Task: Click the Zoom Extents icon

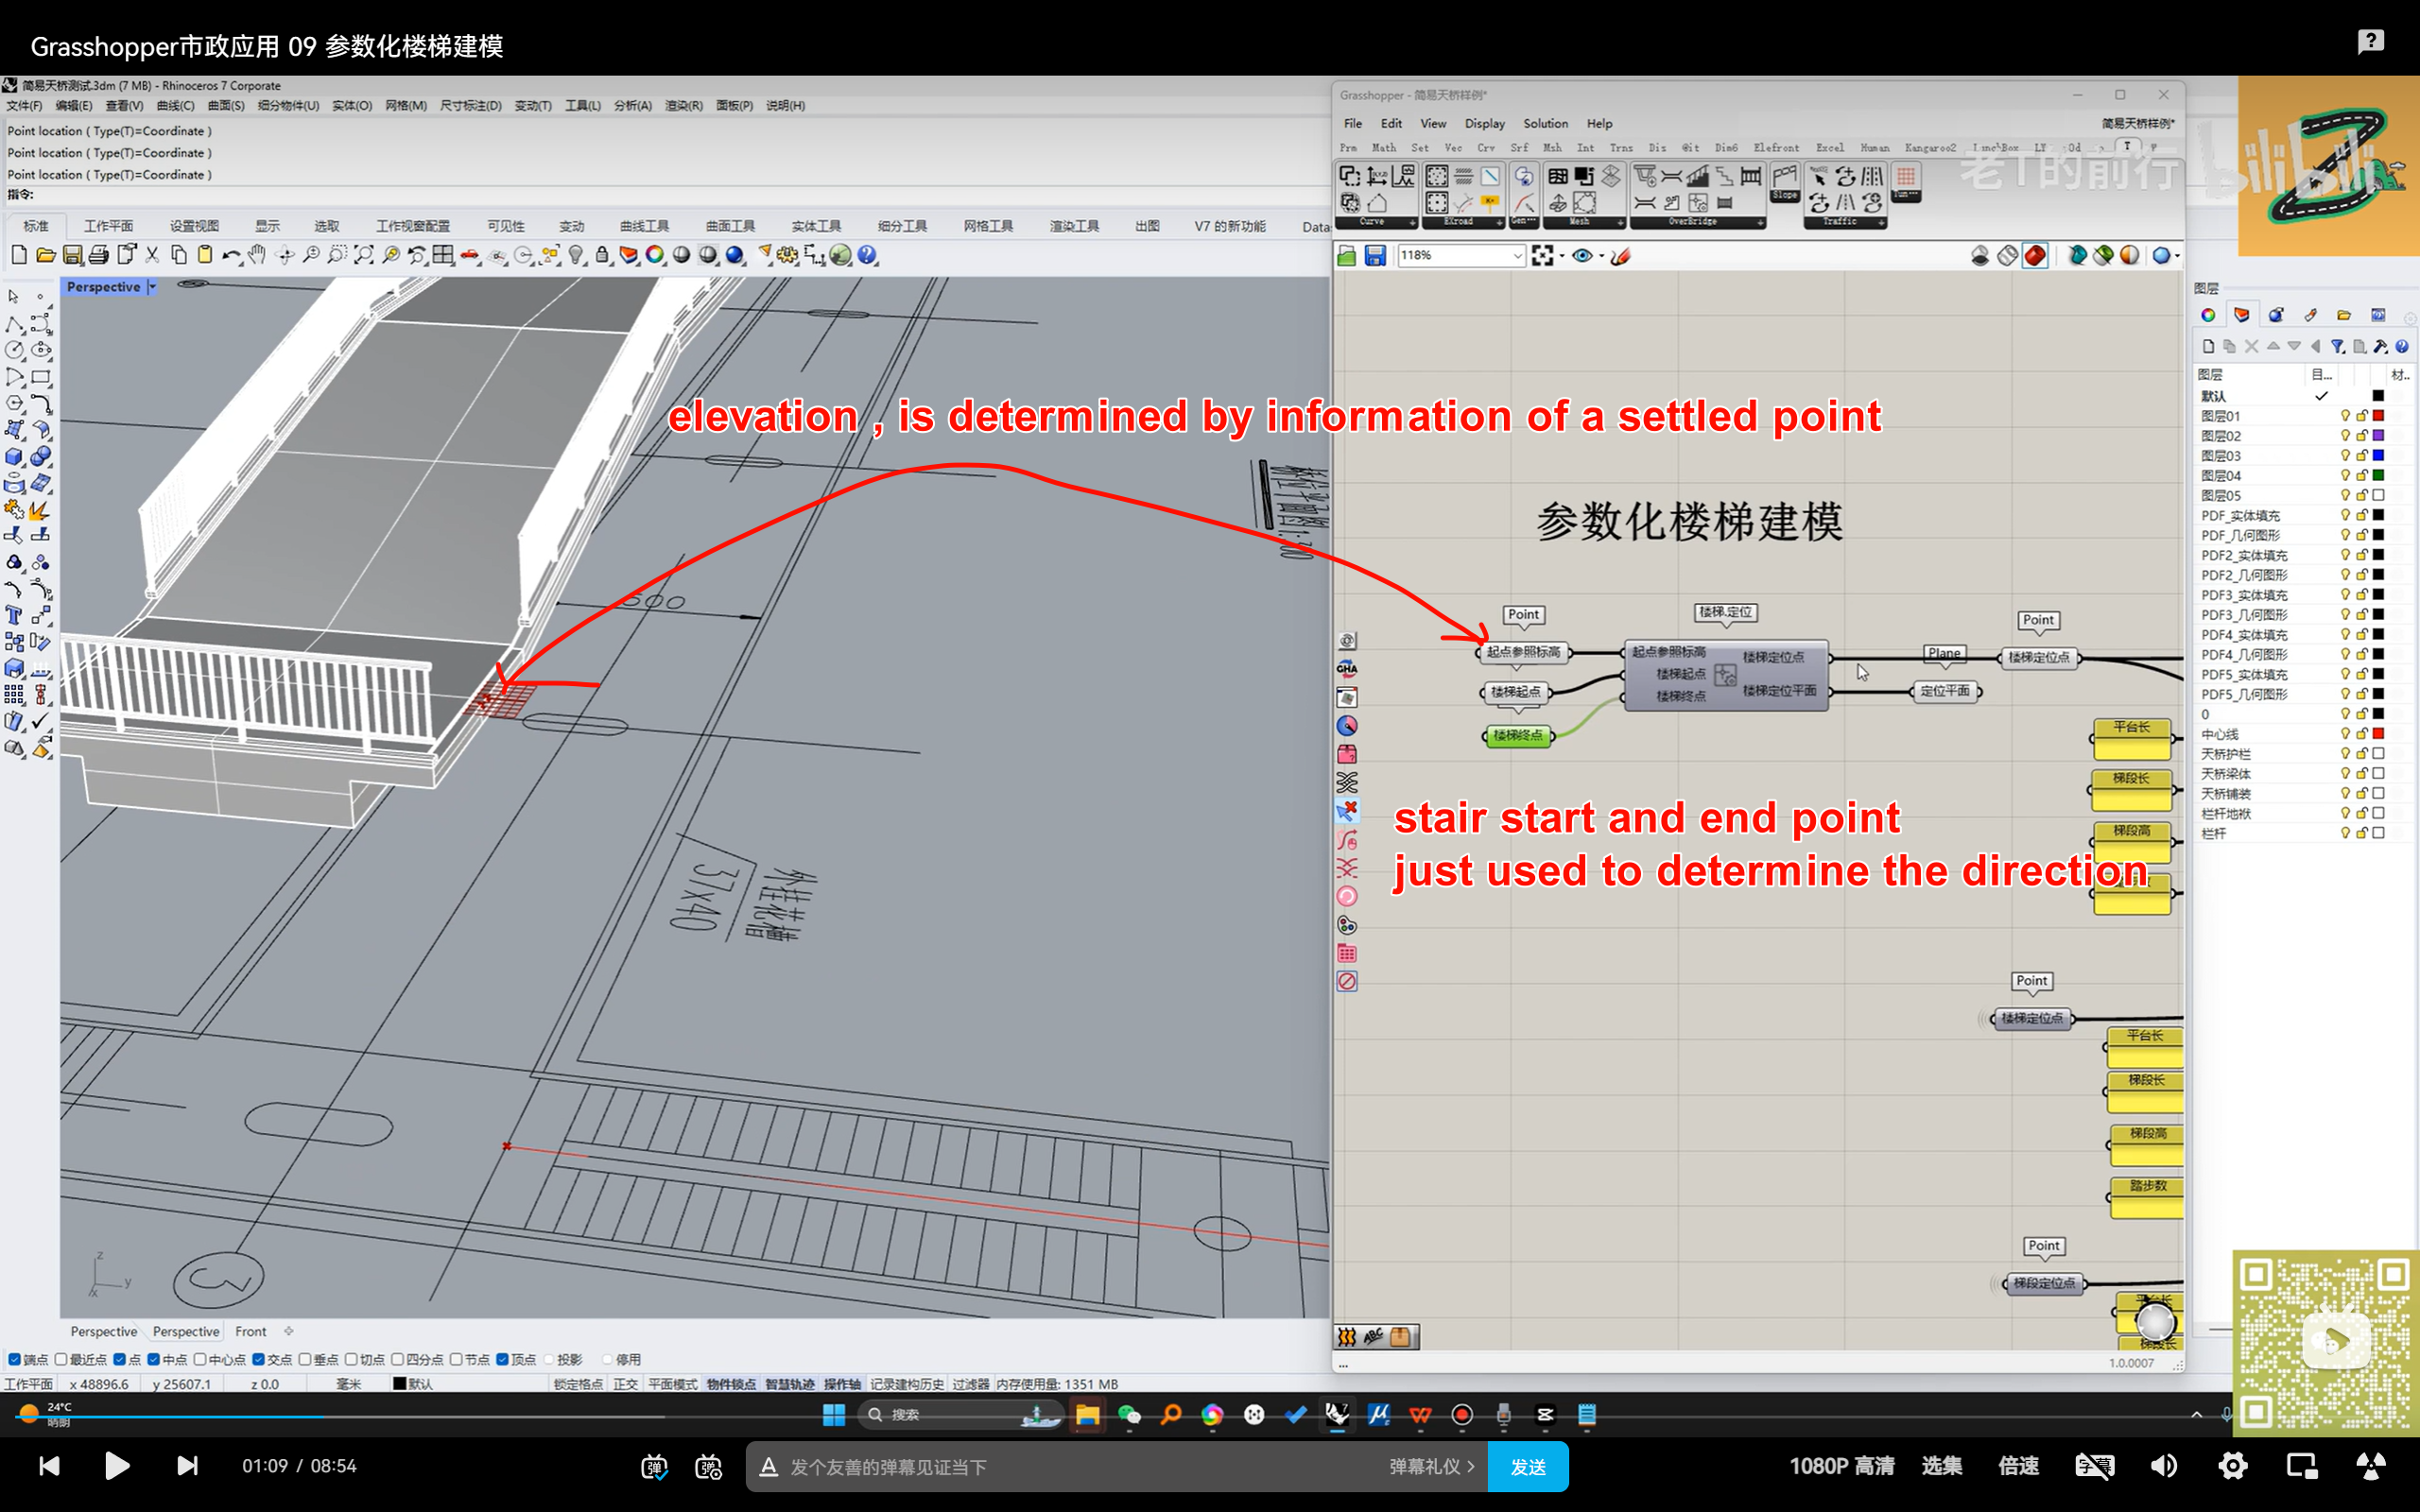Action: (x=364, y=255)
